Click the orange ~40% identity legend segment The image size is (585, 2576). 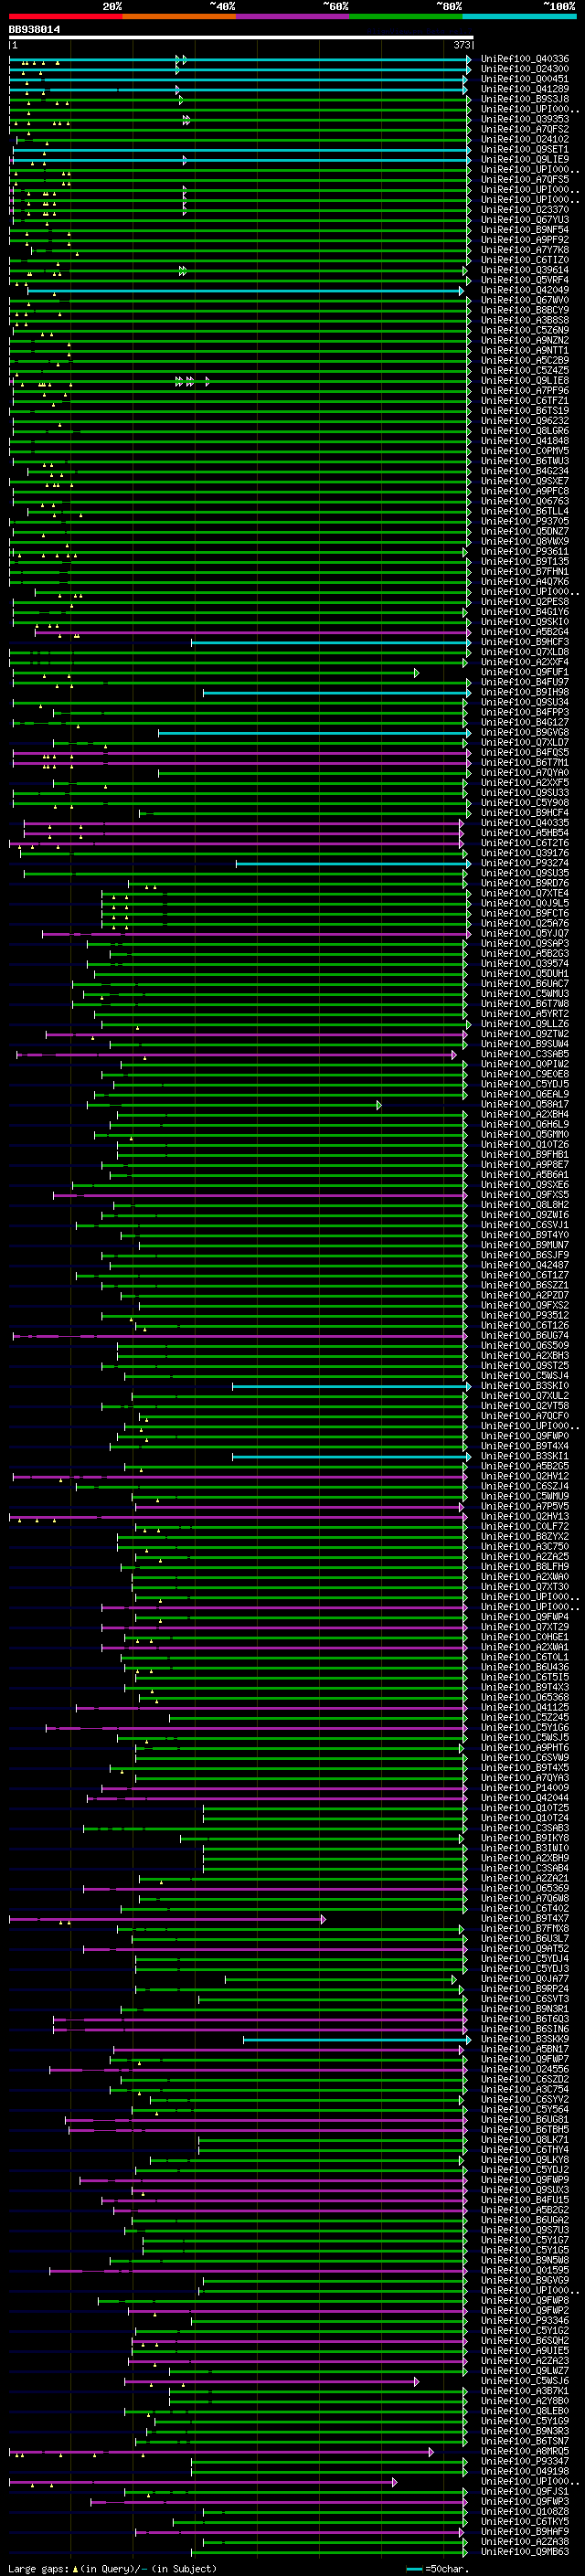click(179, 16)
